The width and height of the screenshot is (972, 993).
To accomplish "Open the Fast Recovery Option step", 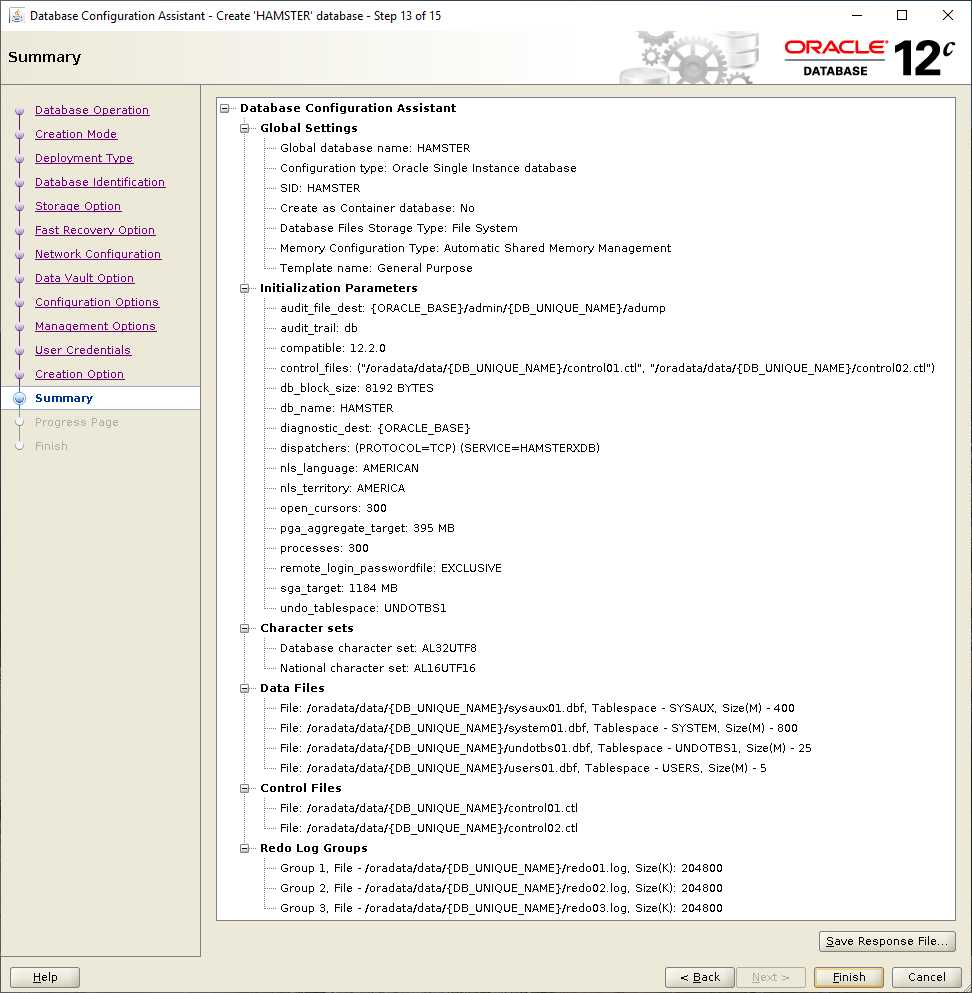I will (95, 231).
